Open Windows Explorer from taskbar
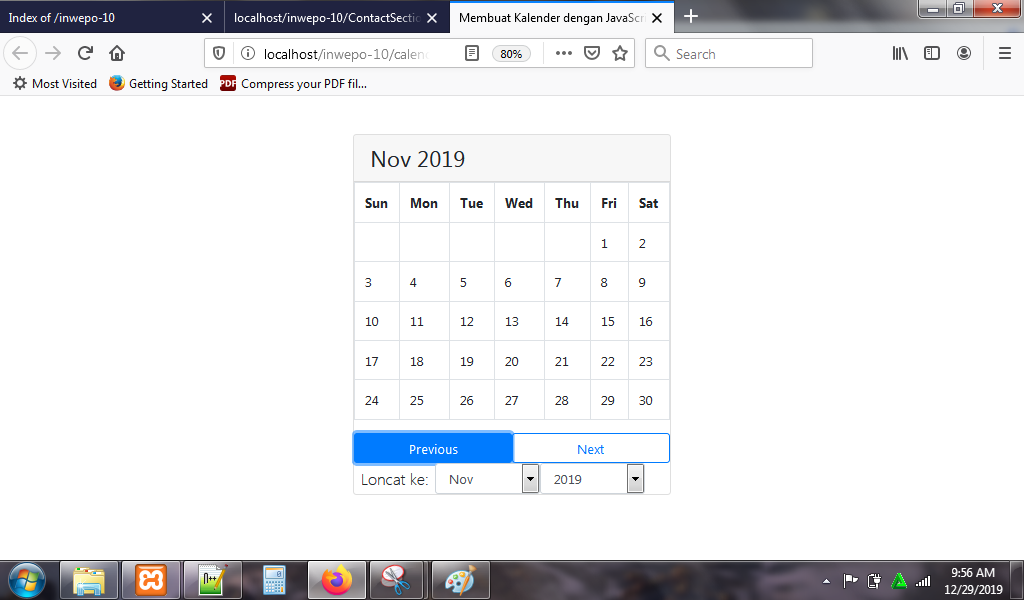The image size is (1024, 600). (89, 580)
